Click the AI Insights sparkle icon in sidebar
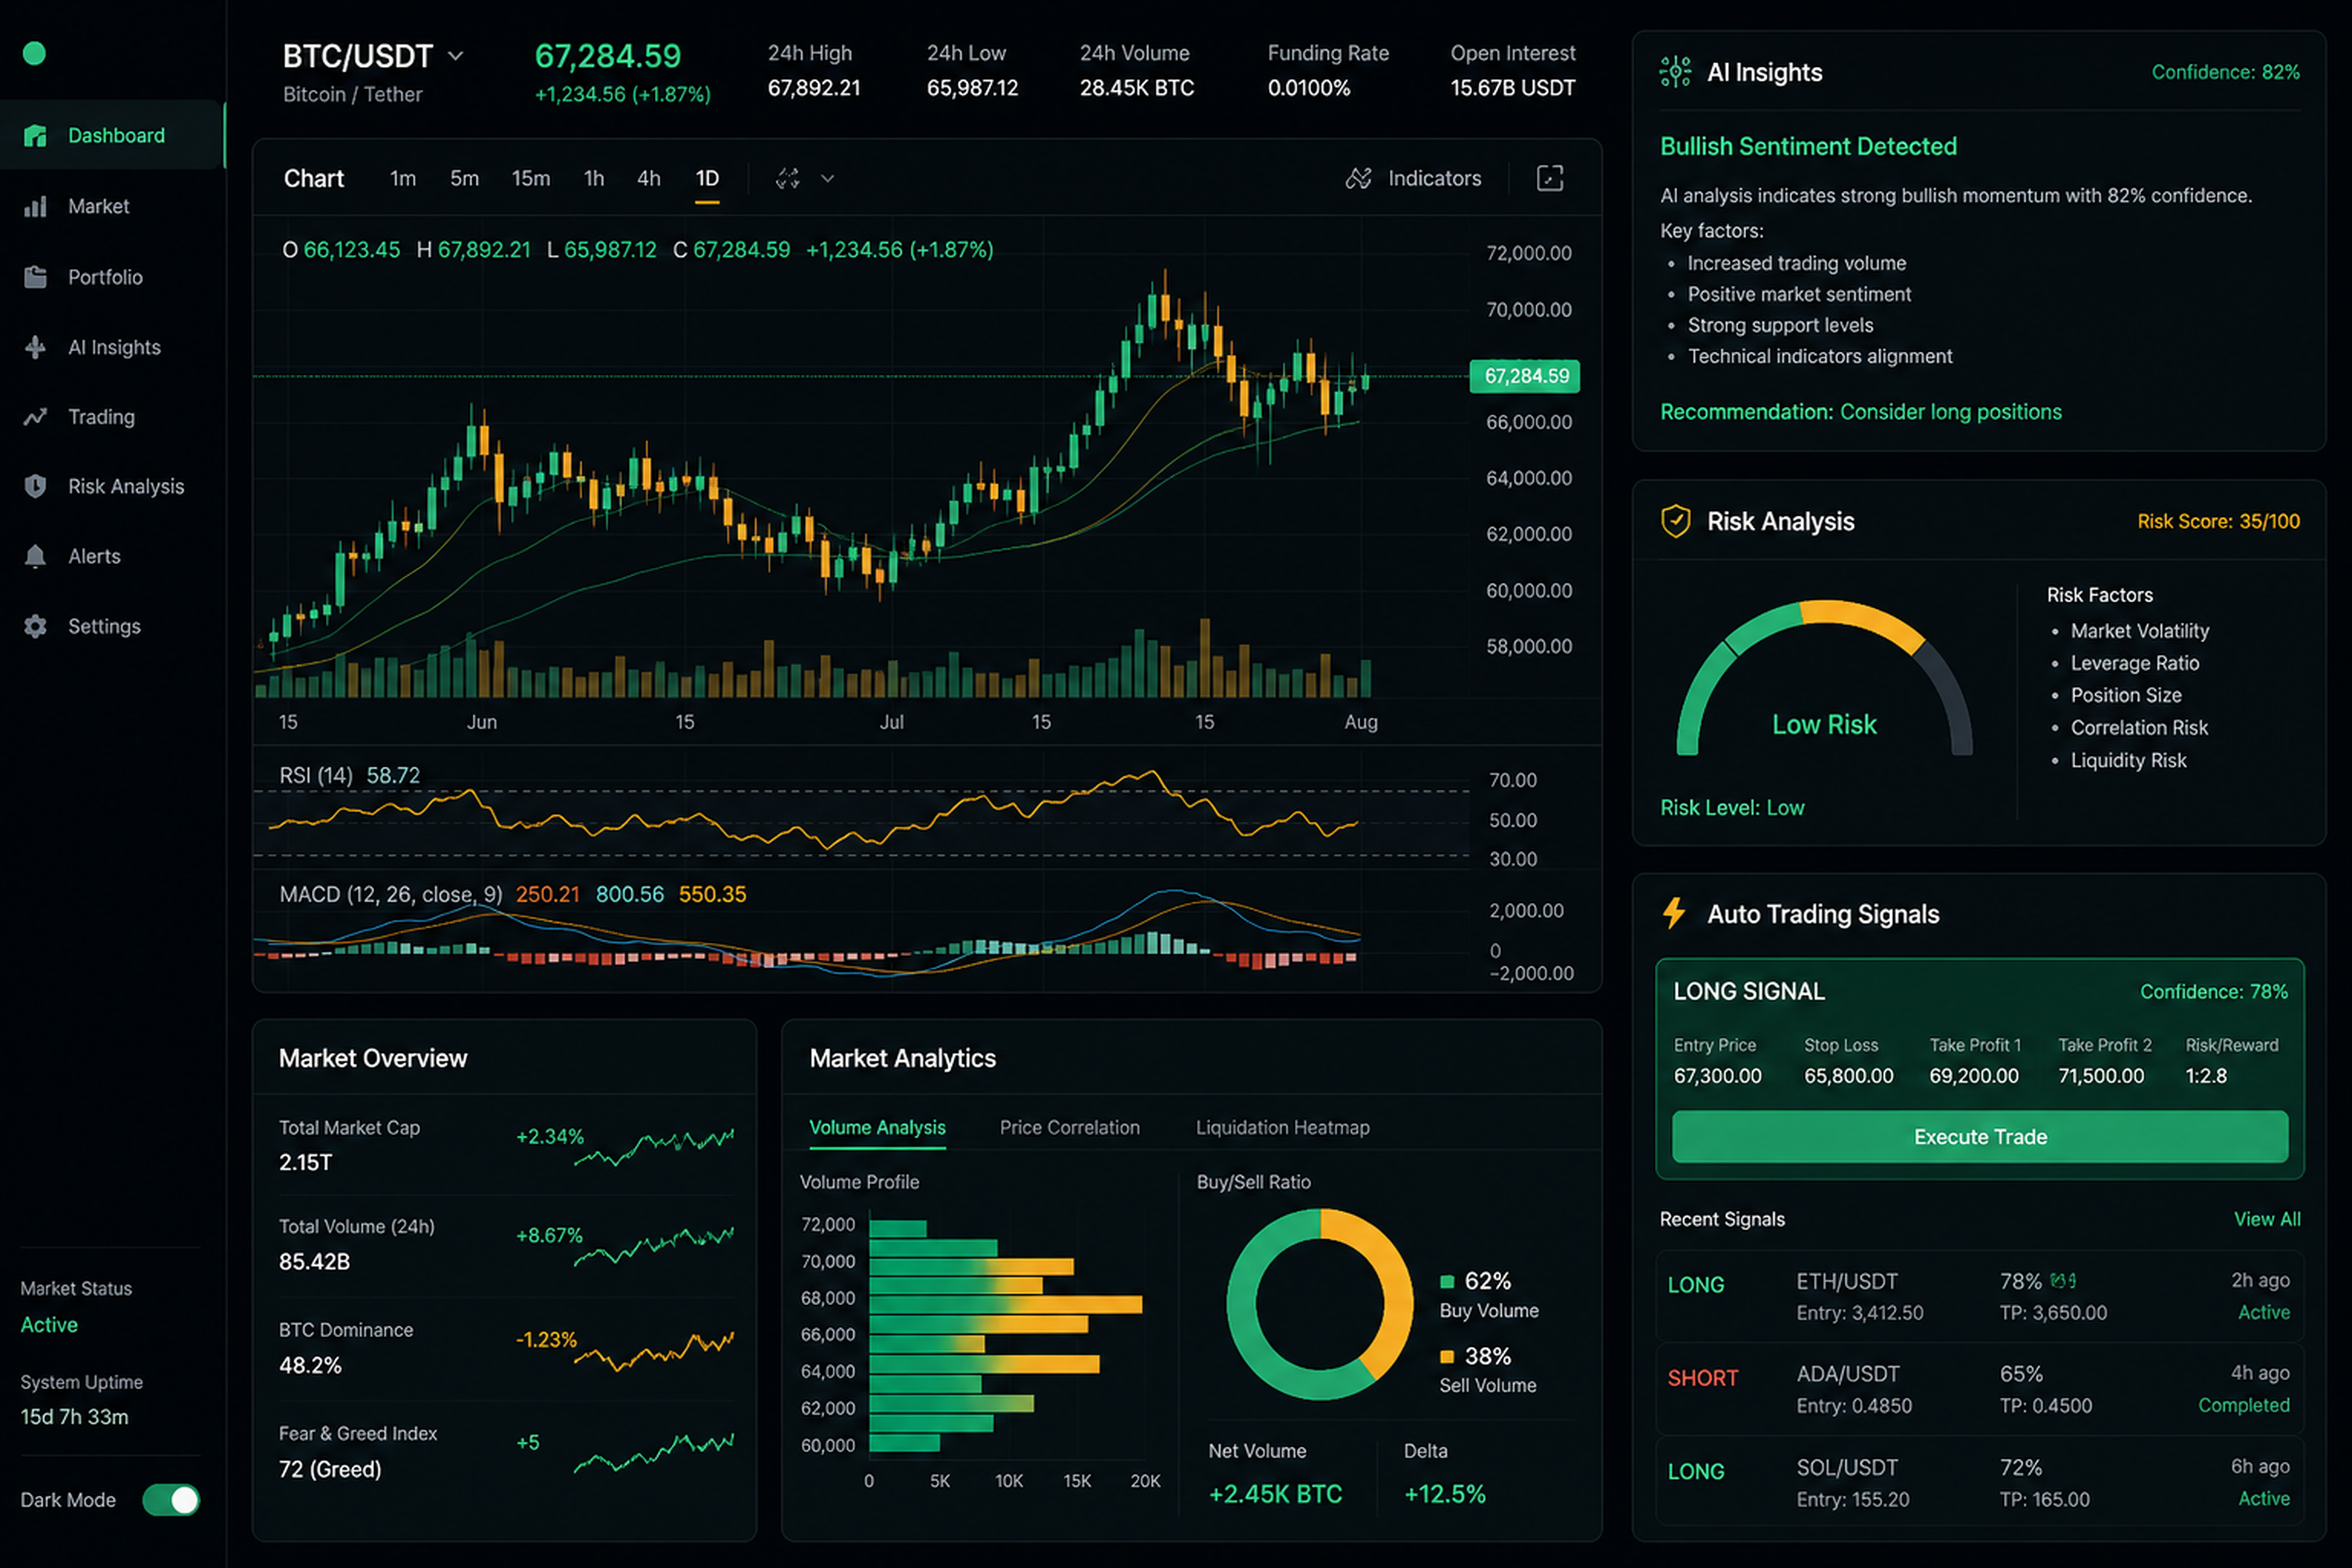2352x1568 pixels. click(x=35, y=347)
